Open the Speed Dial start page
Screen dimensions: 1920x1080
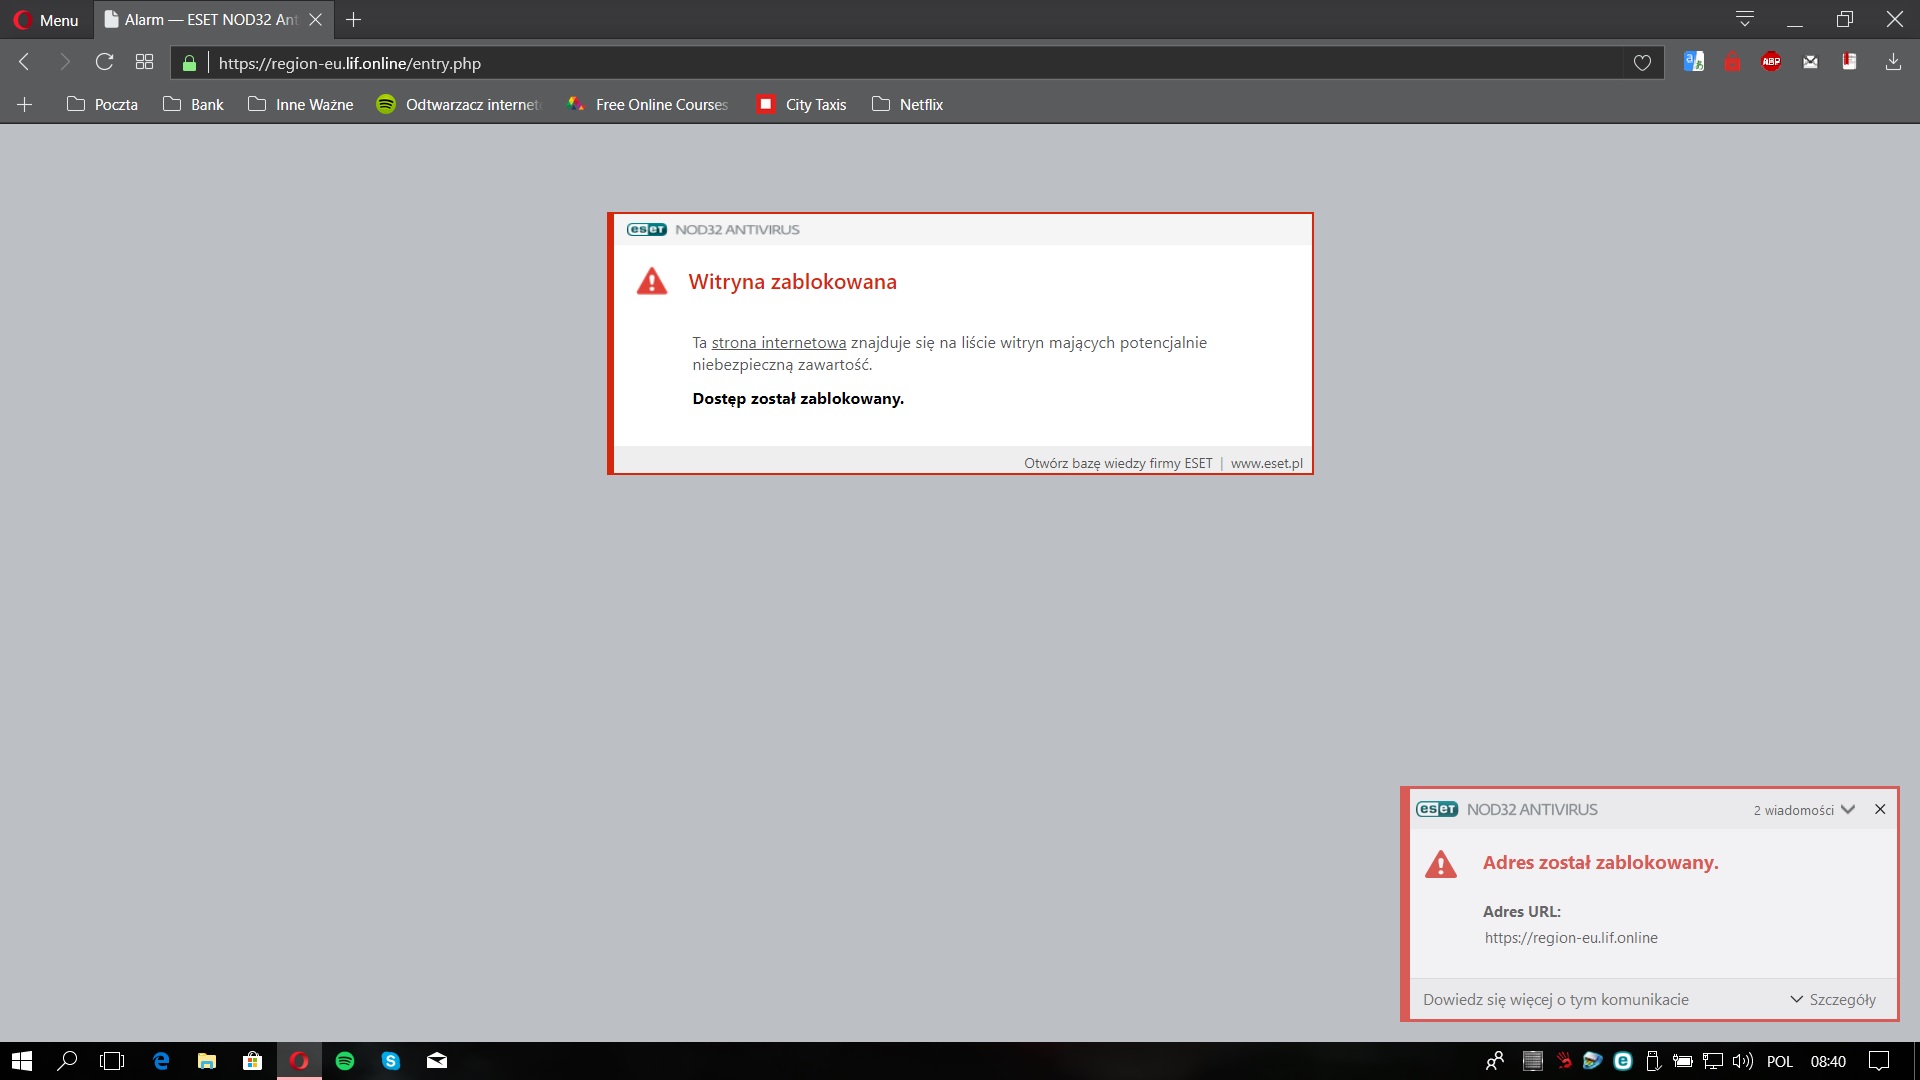click(x=144, y=63)
